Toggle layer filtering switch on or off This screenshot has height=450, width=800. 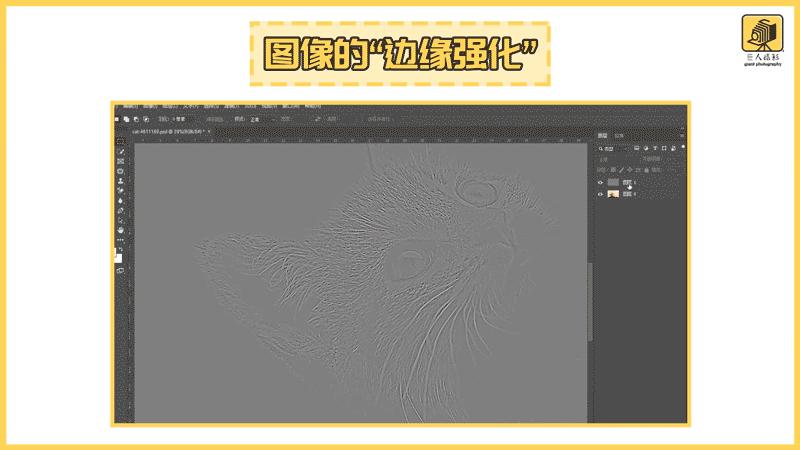click(683, 146)
